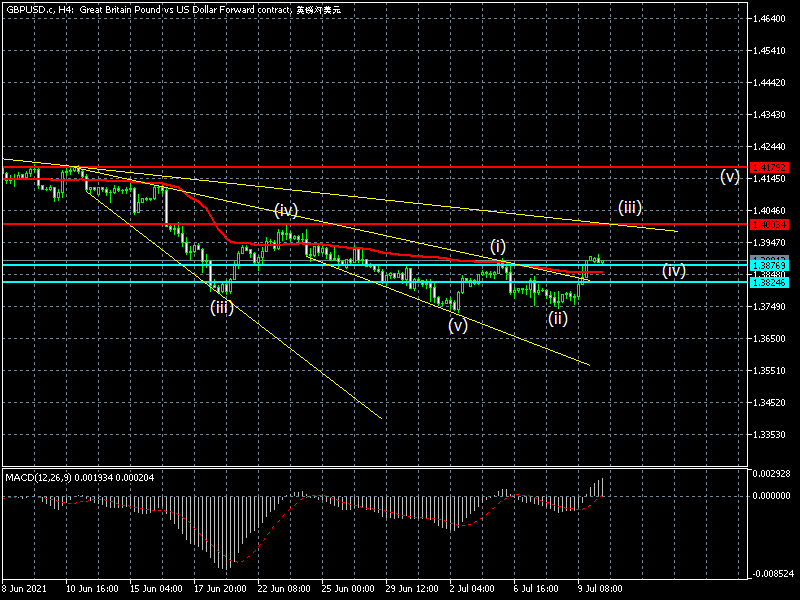800x600 pixels.
Task: Click the (v) label under the 2 Jul low
Action: tap(457, 325)
